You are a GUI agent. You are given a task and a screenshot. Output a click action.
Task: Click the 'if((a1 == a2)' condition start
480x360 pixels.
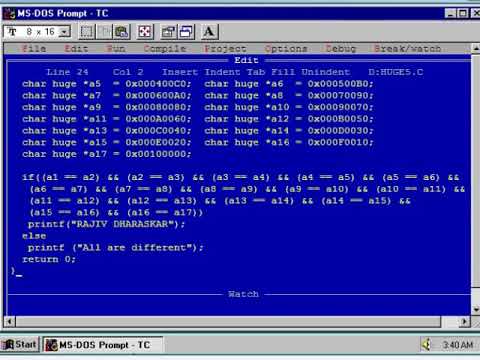point(61,177)
